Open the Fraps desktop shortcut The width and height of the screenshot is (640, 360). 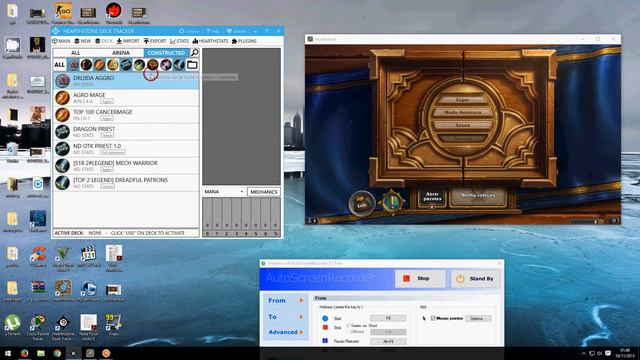(113, 325)
